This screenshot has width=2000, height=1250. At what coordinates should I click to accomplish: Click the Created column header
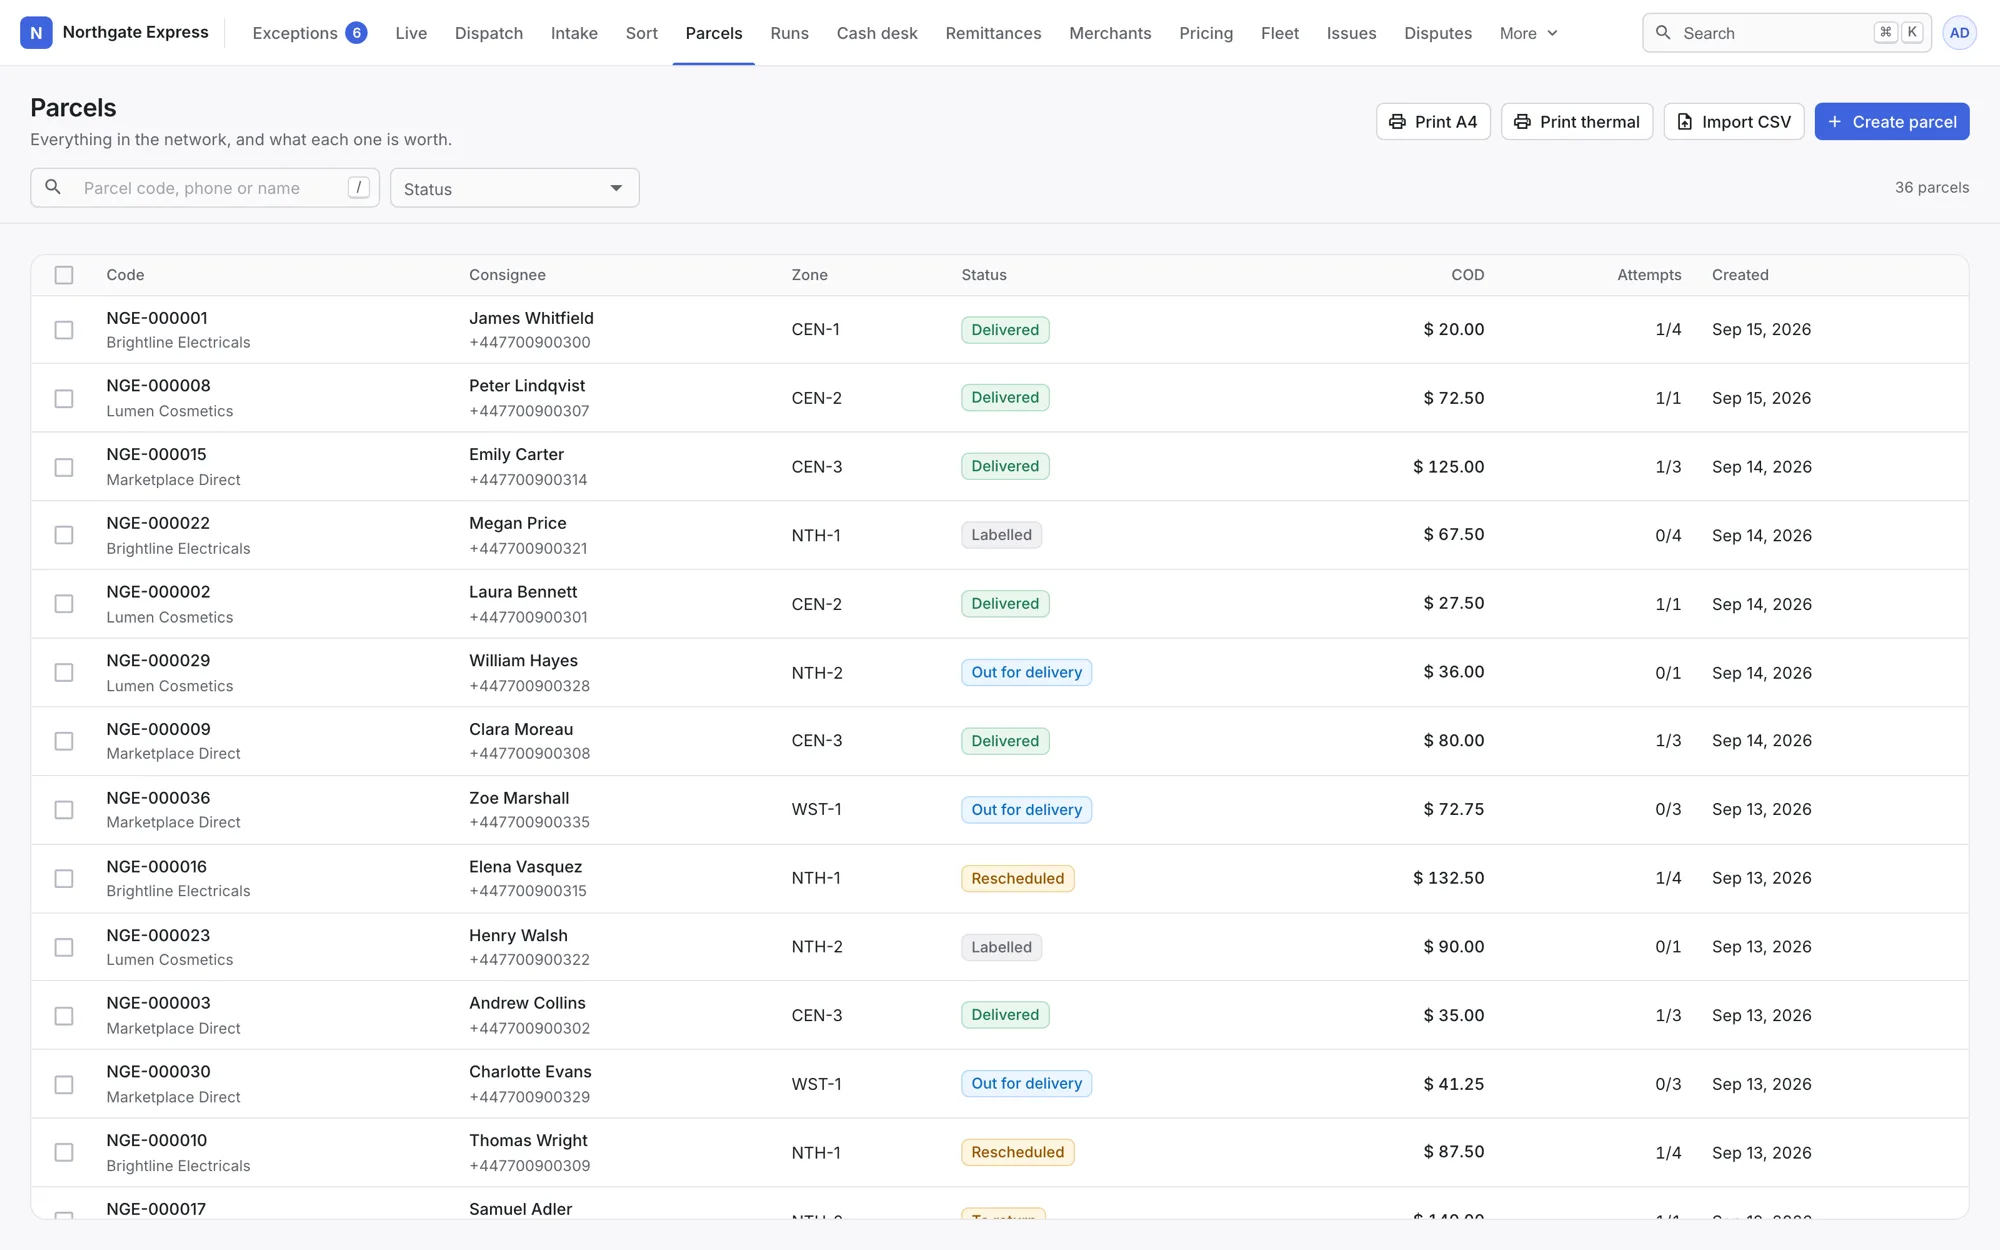[x=1740, y=275]
